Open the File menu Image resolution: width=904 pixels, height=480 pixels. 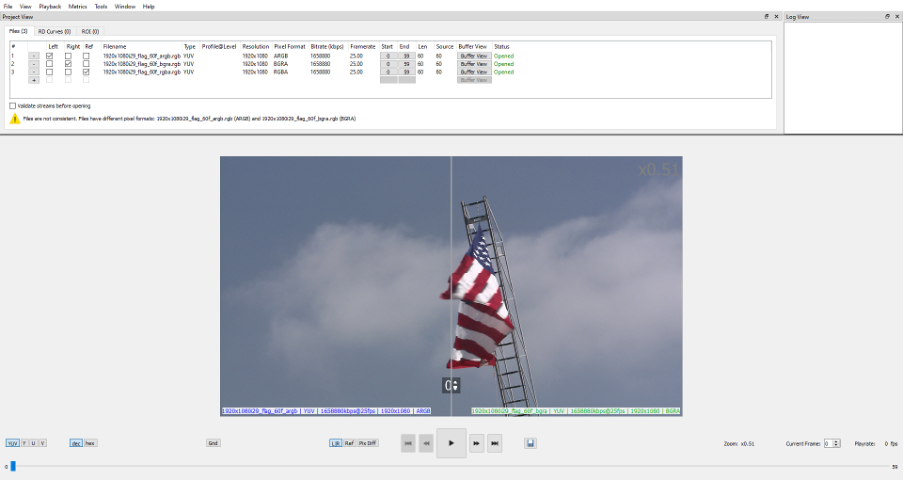pos(8,6)
